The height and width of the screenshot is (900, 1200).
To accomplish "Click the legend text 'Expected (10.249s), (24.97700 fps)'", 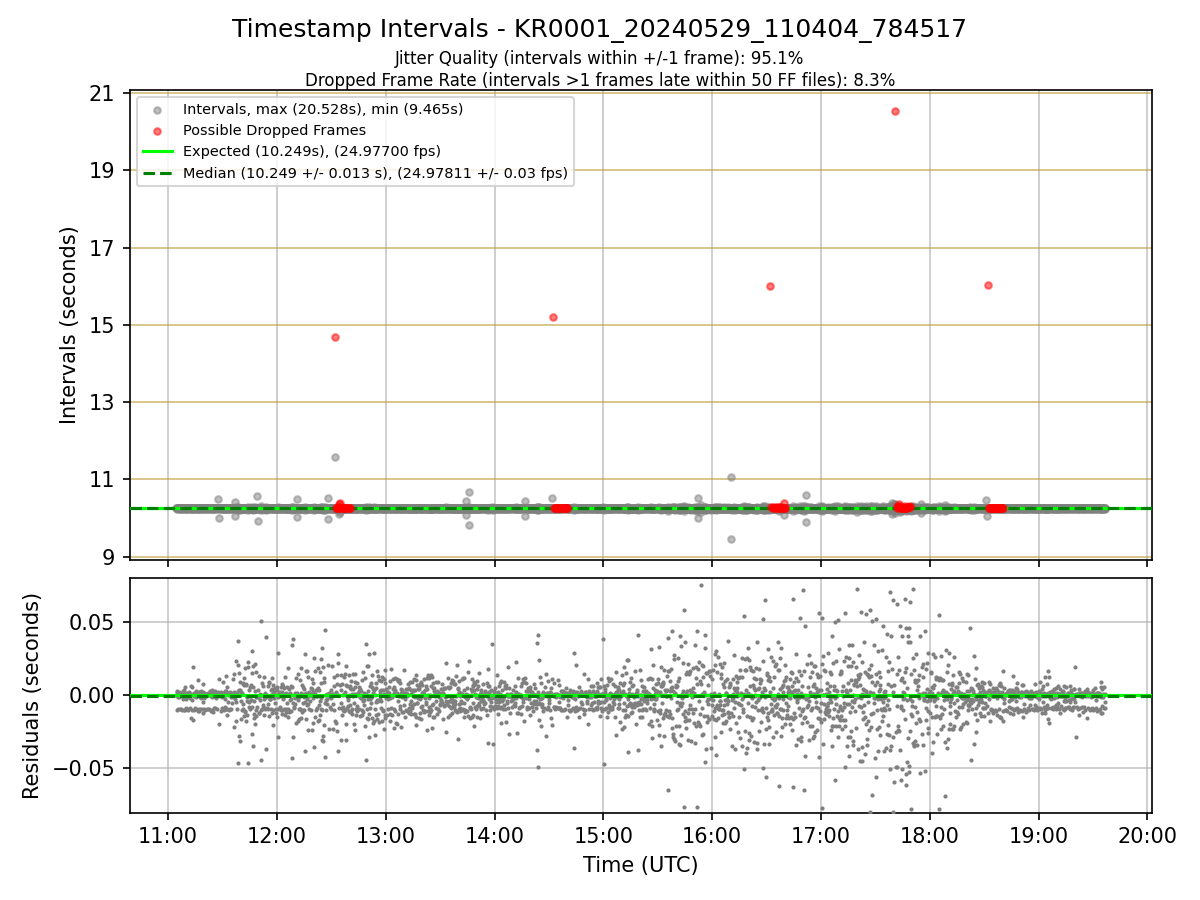I will [312, 152].
